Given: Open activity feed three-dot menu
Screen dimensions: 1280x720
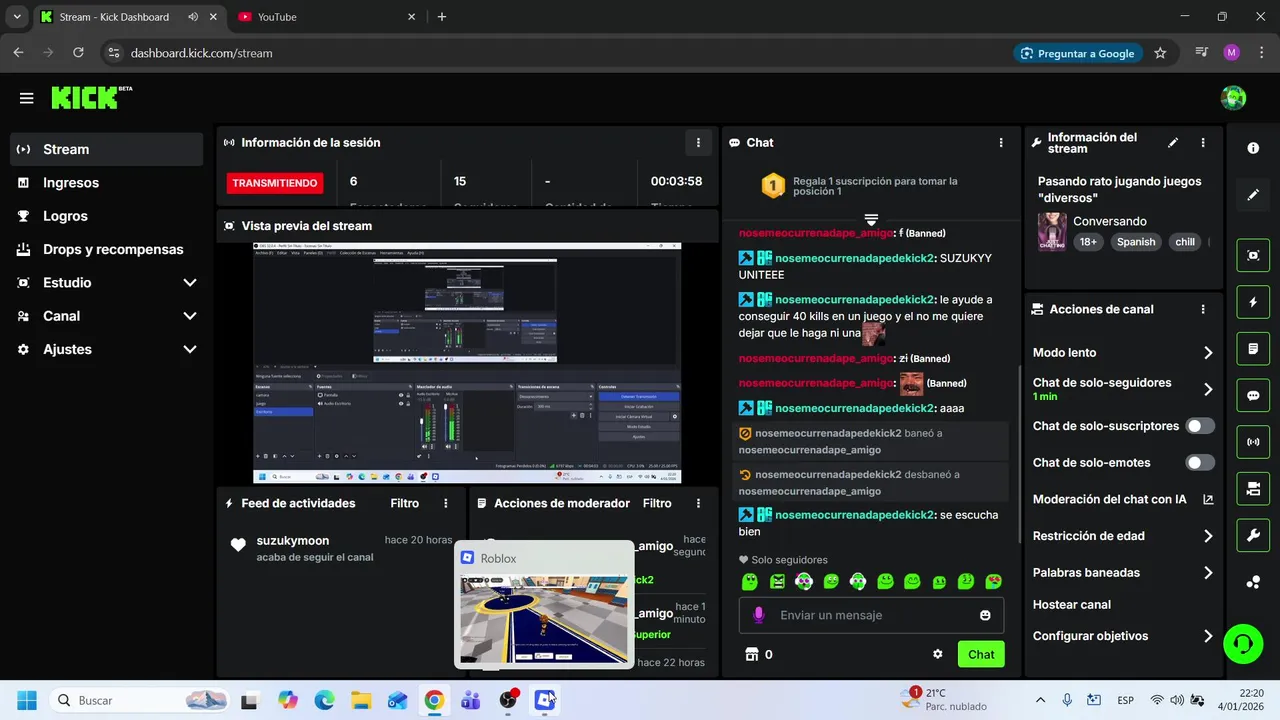Looking at the screenshot, I should pyautogui.click(x=446, y=504).
